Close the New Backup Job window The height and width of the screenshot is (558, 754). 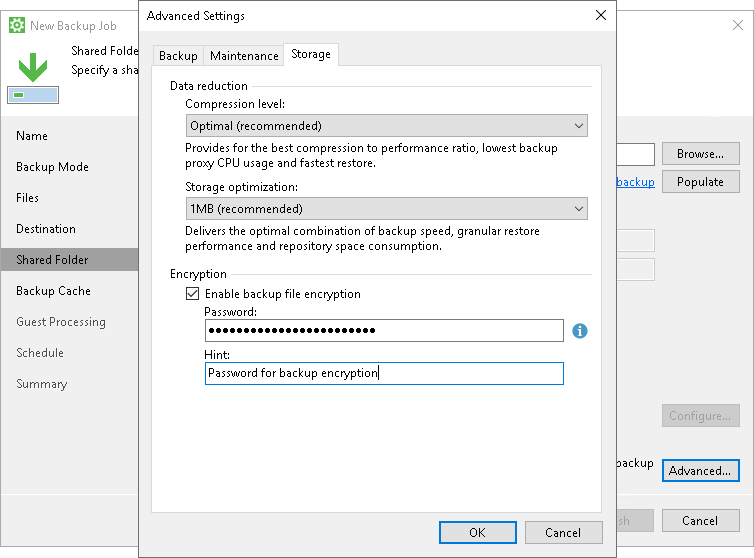click(x=738, y=25)
